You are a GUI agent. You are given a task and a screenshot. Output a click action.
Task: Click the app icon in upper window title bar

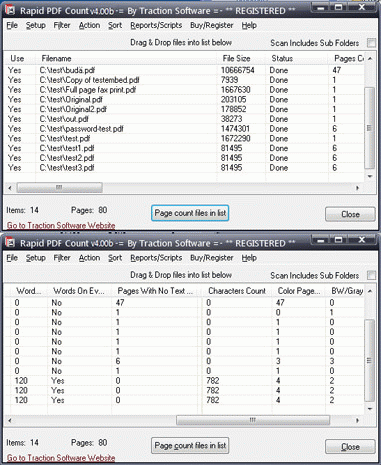point(10,10)
